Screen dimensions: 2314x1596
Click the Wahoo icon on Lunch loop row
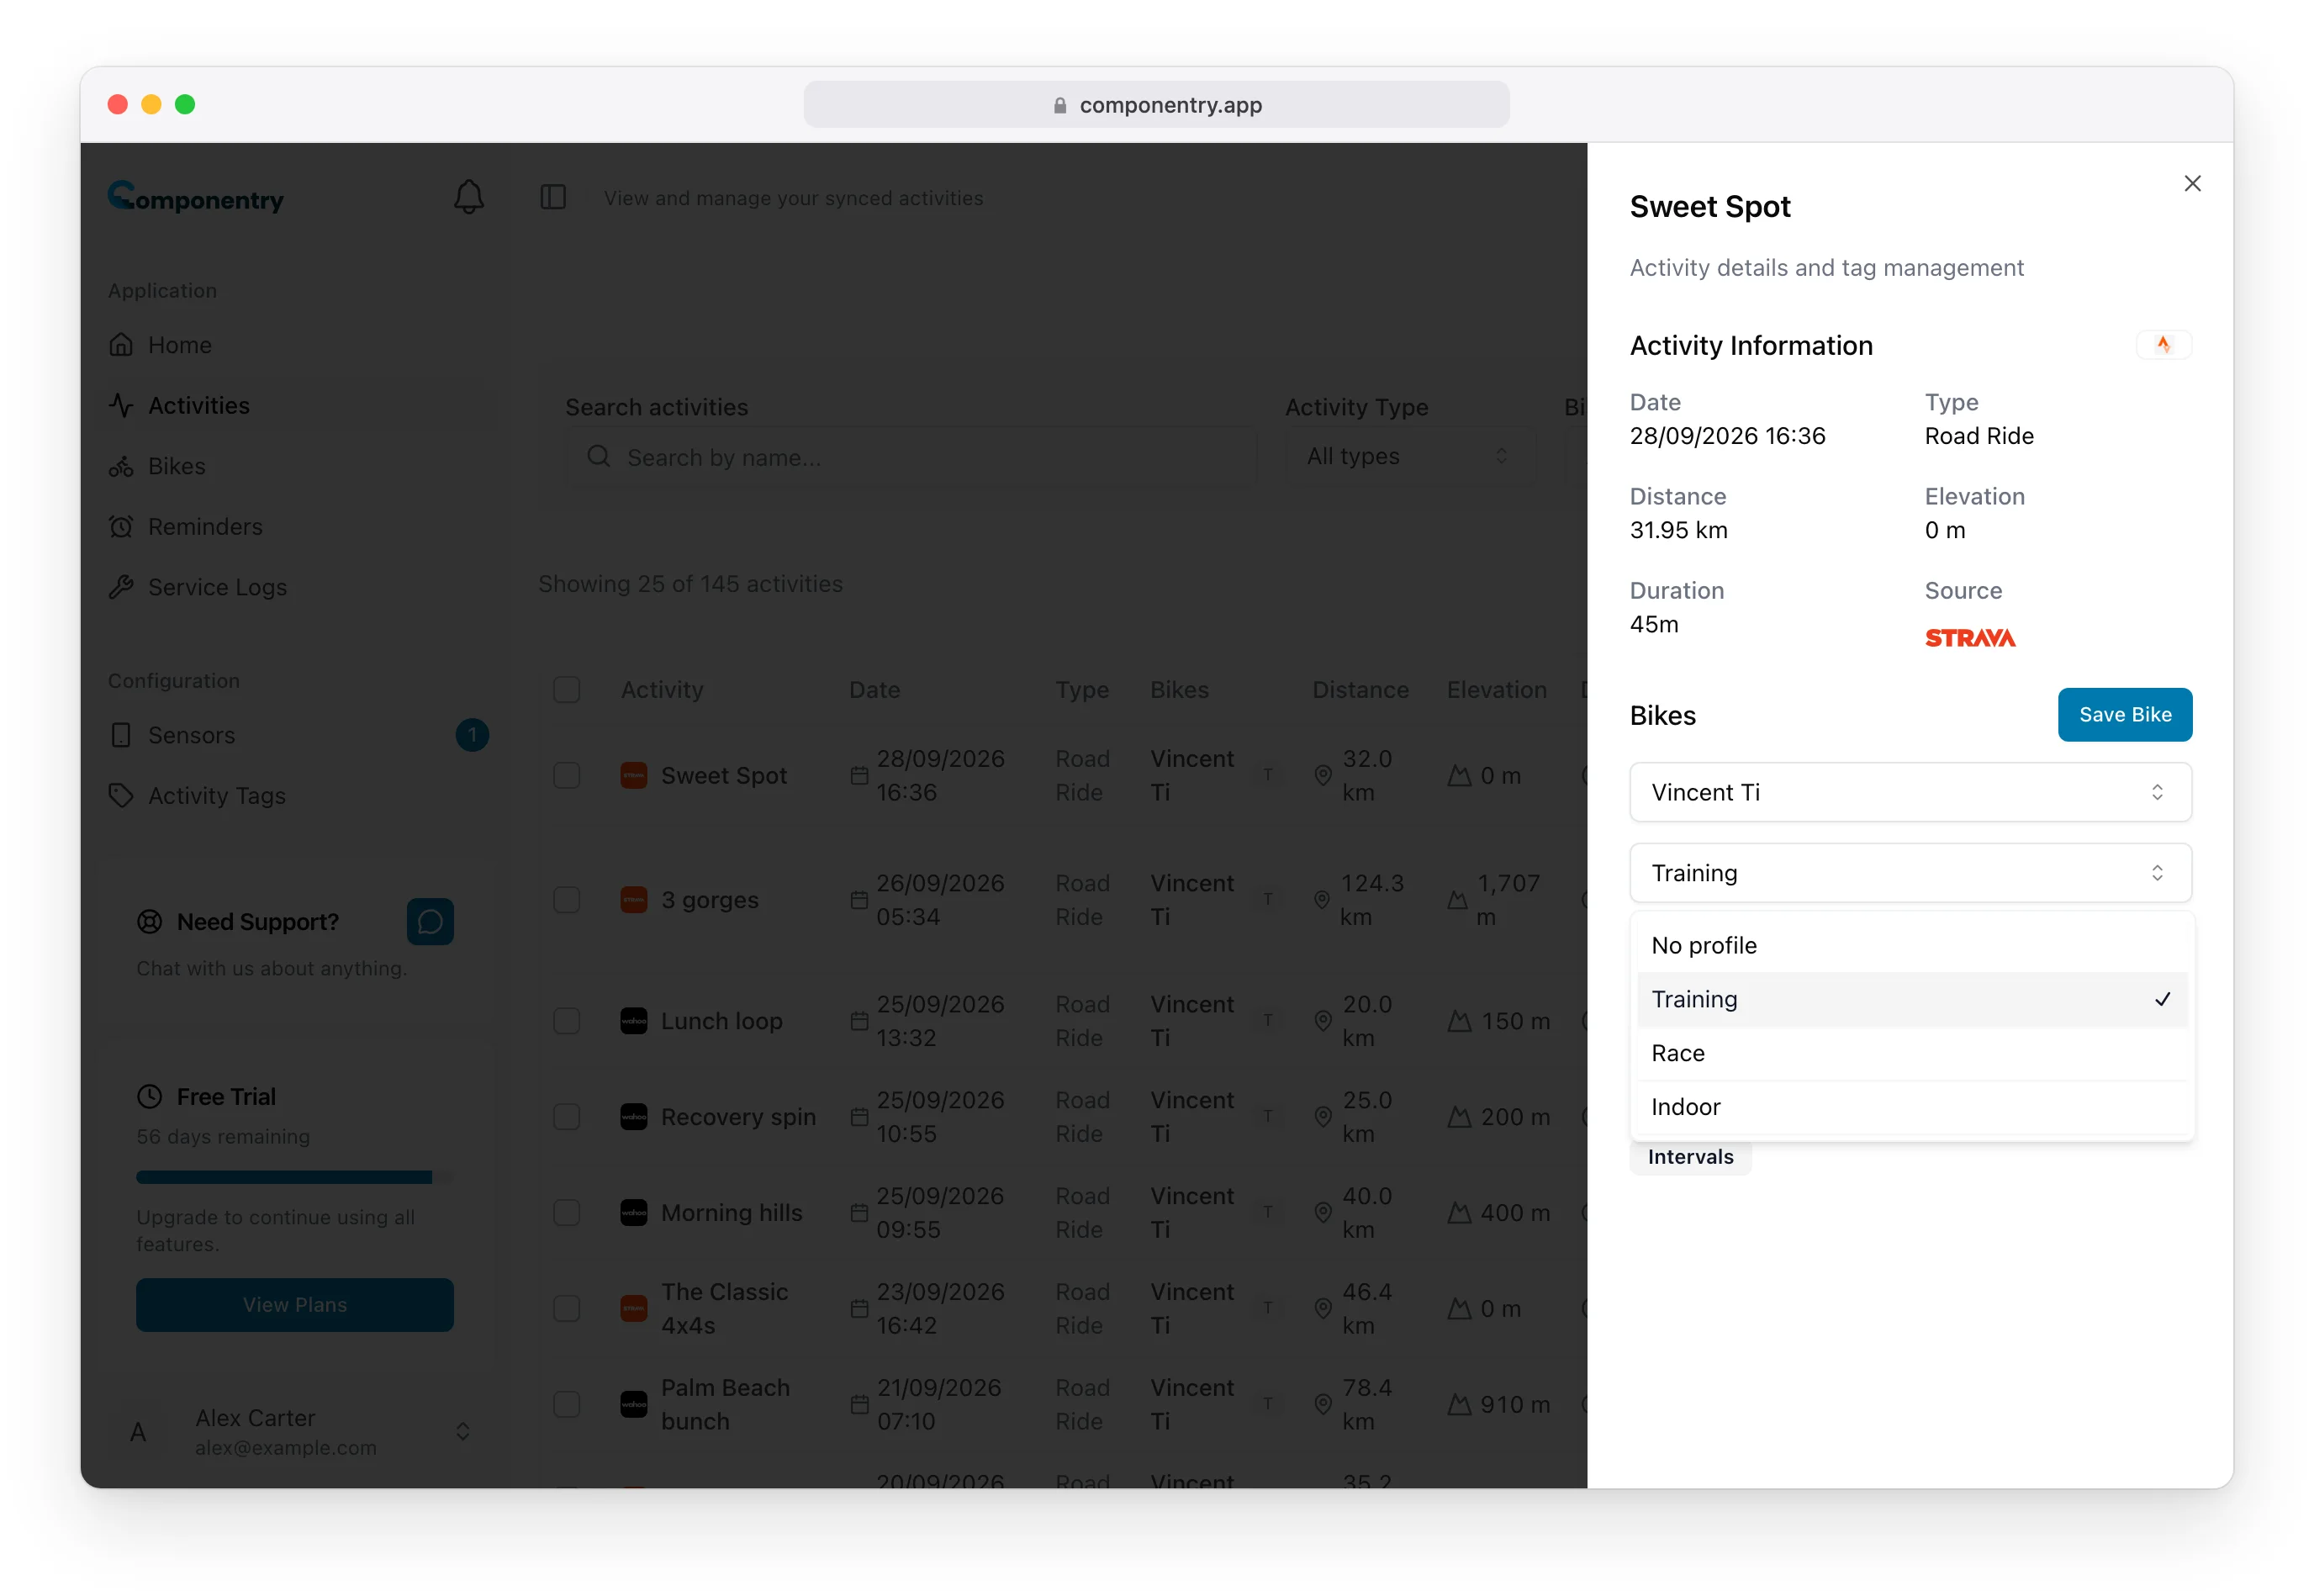coord(633,1020)
